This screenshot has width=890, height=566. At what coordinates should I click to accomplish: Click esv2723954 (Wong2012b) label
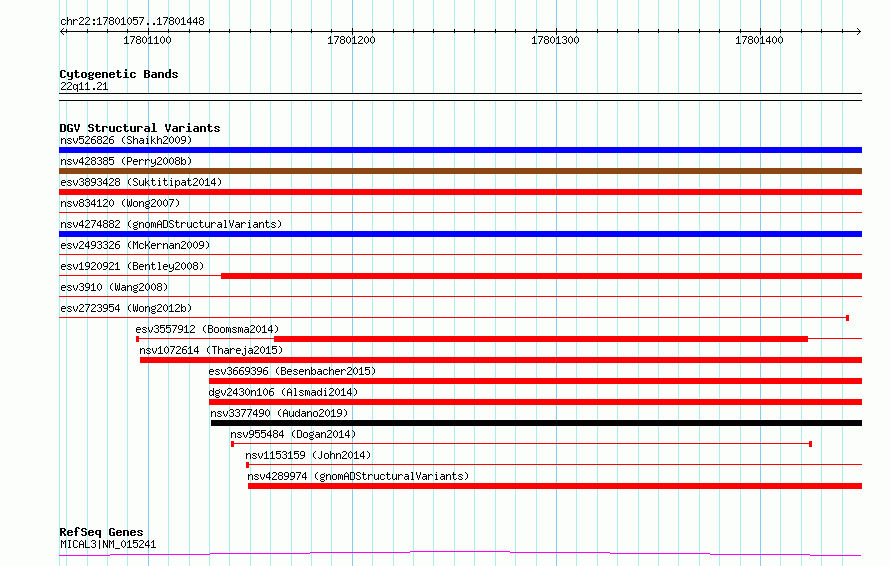(126, 308)
